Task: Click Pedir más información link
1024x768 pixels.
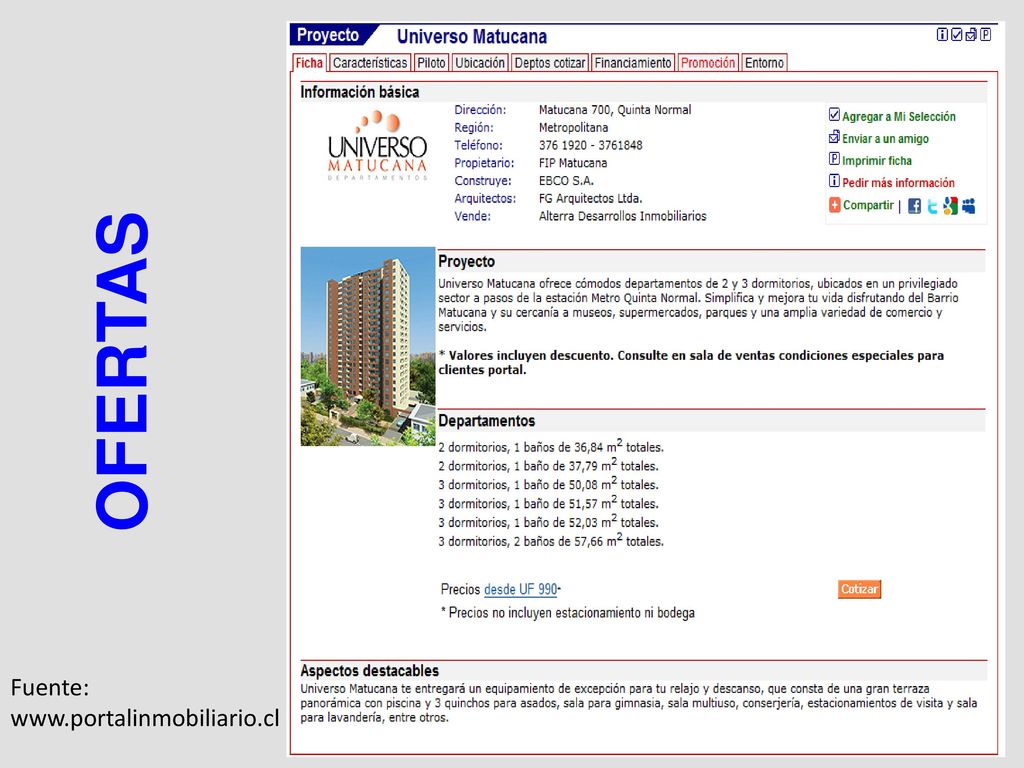Action: [x=898, y=183]
